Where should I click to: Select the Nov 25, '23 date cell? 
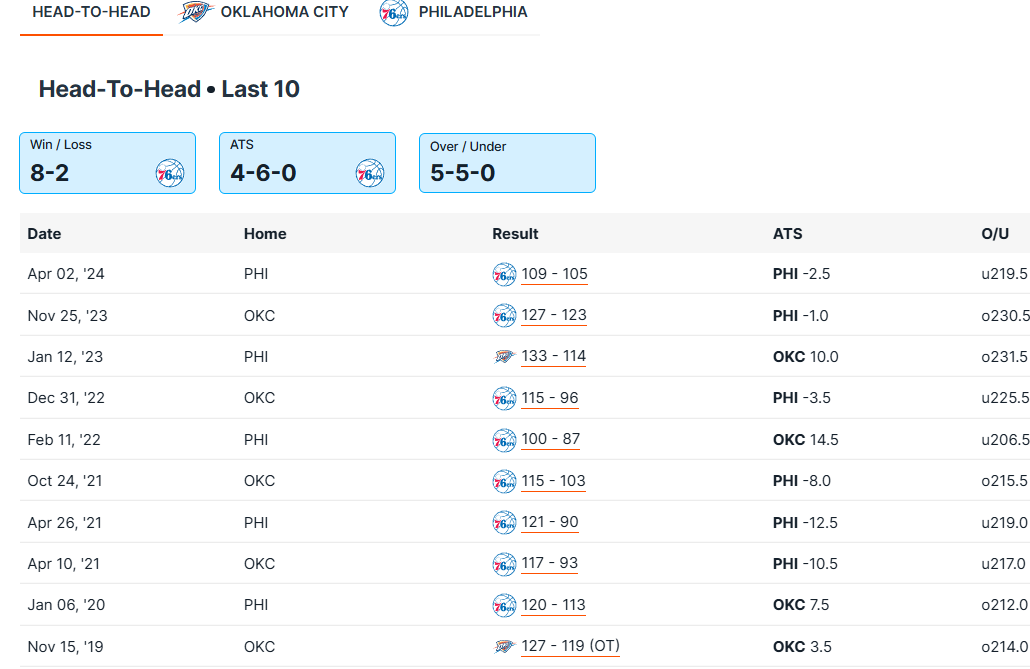[x=67, y=316]
